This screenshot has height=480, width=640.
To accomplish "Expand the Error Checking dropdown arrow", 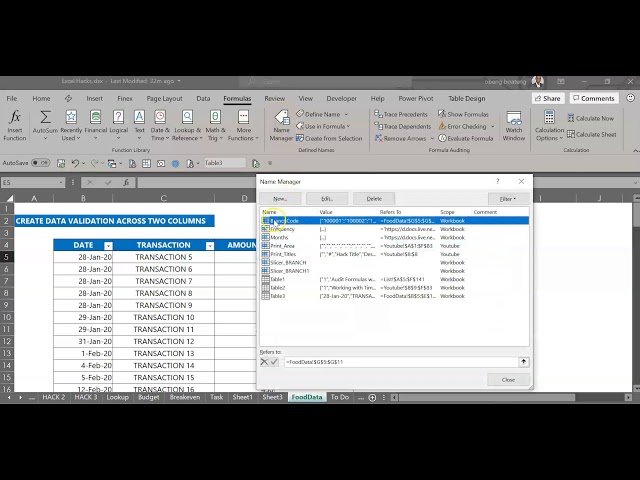I will (x=493, y=127).
